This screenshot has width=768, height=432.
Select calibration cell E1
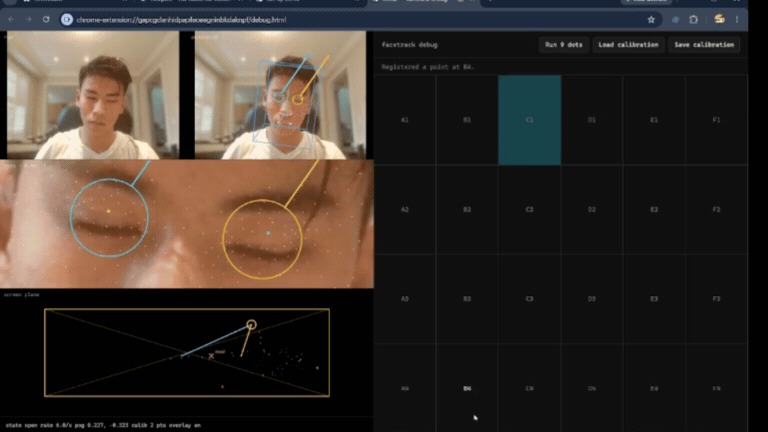[654, 120]
